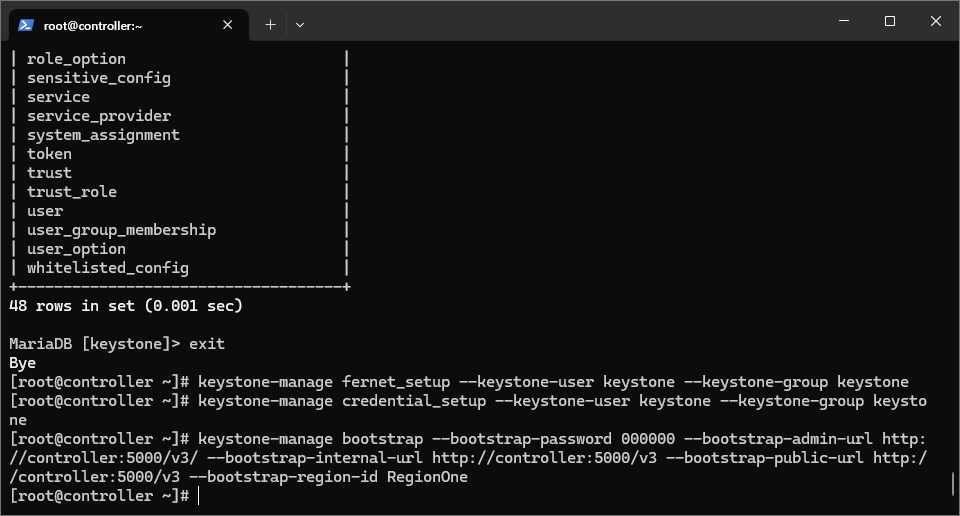
Task: Click the service_provider table row
Action: tap(179, 116)
